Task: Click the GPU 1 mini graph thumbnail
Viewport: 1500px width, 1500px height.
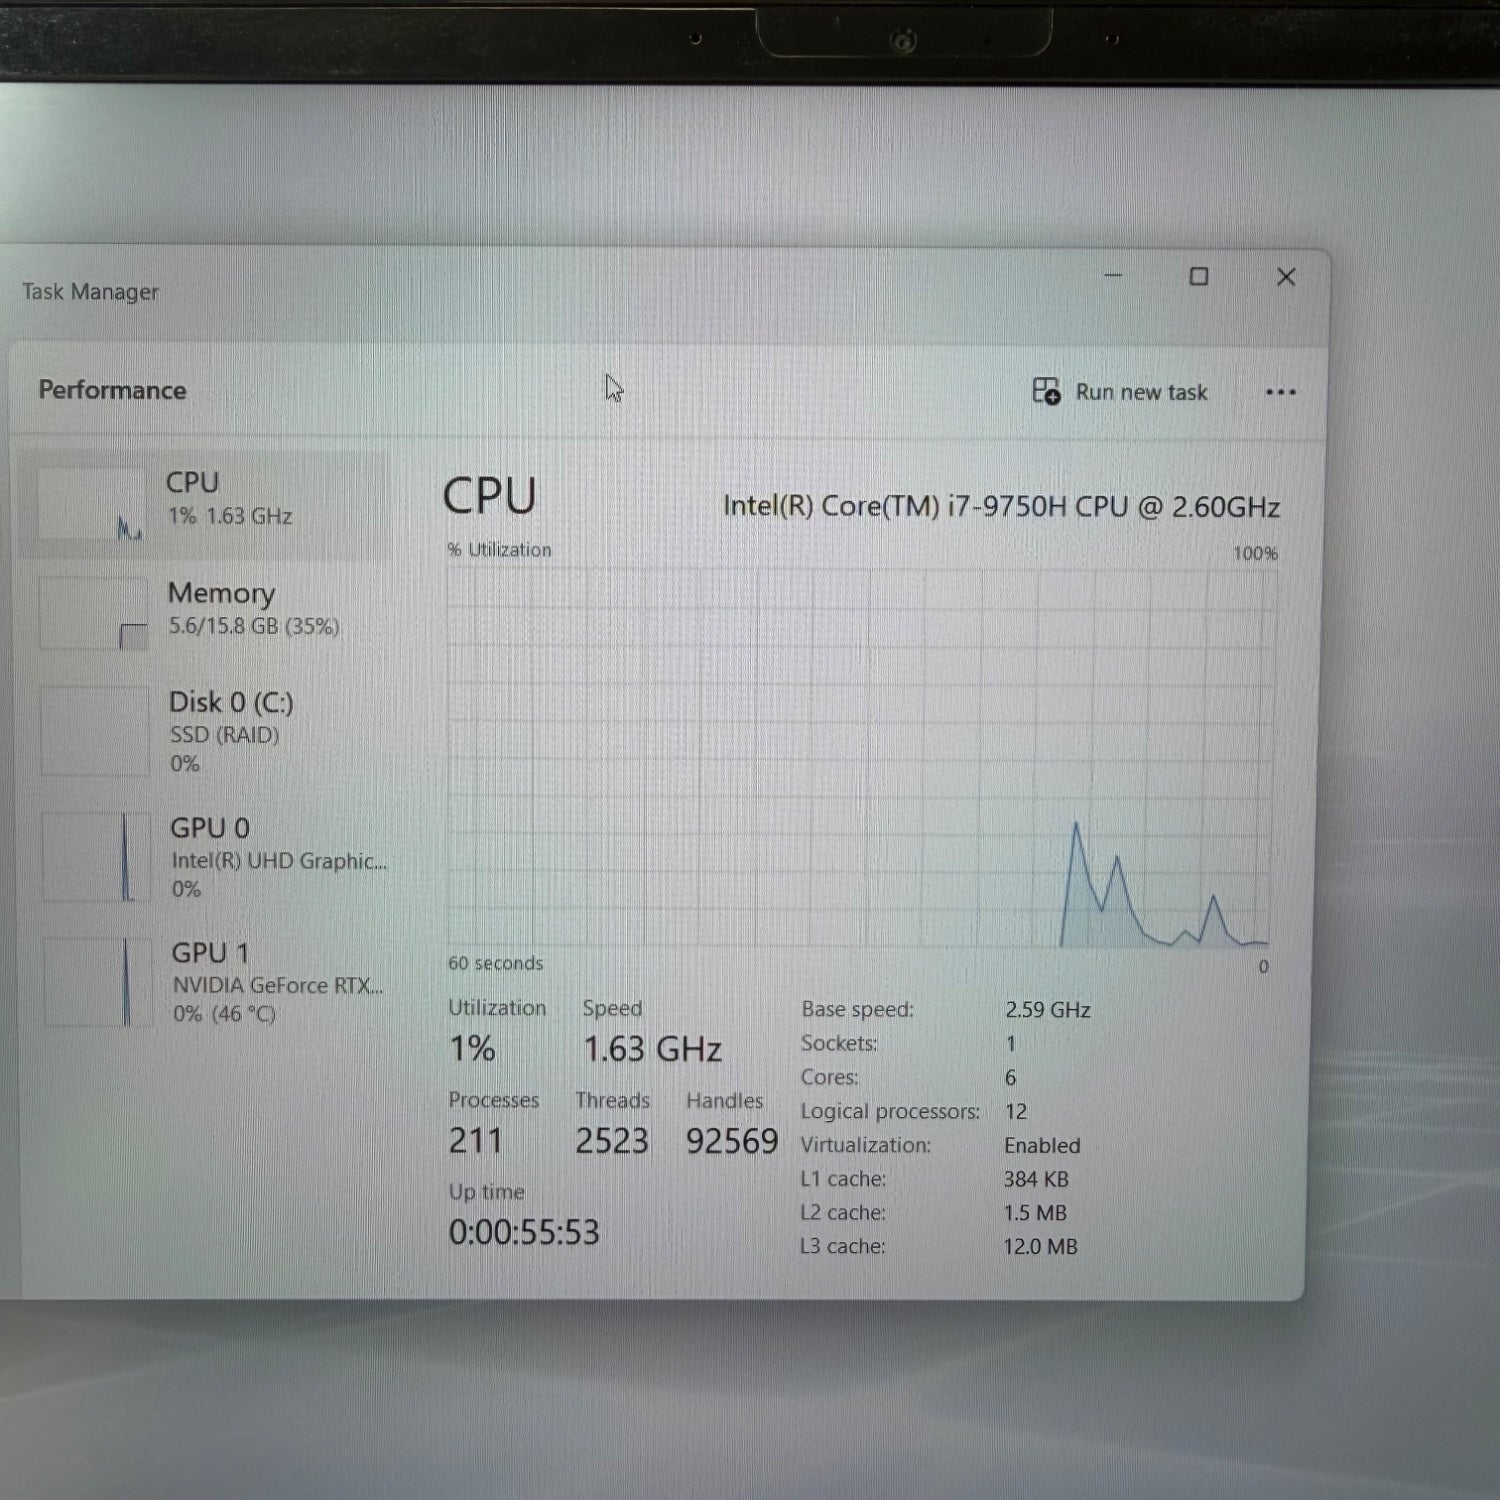Action: point(97,982)
